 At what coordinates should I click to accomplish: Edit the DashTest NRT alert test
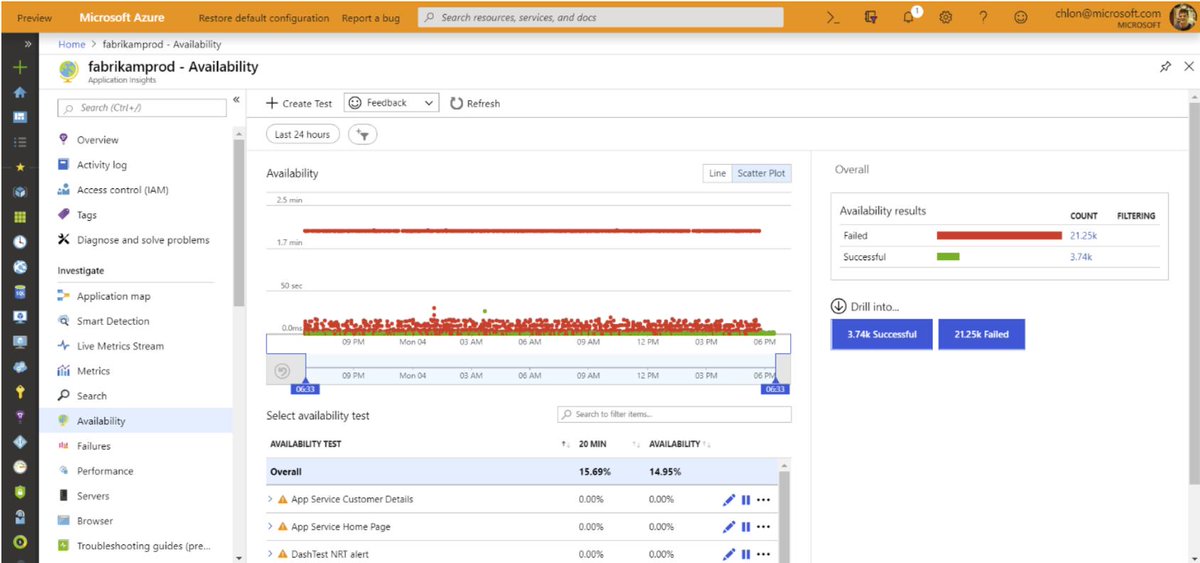pyautogui.click(x=728, y=554)
